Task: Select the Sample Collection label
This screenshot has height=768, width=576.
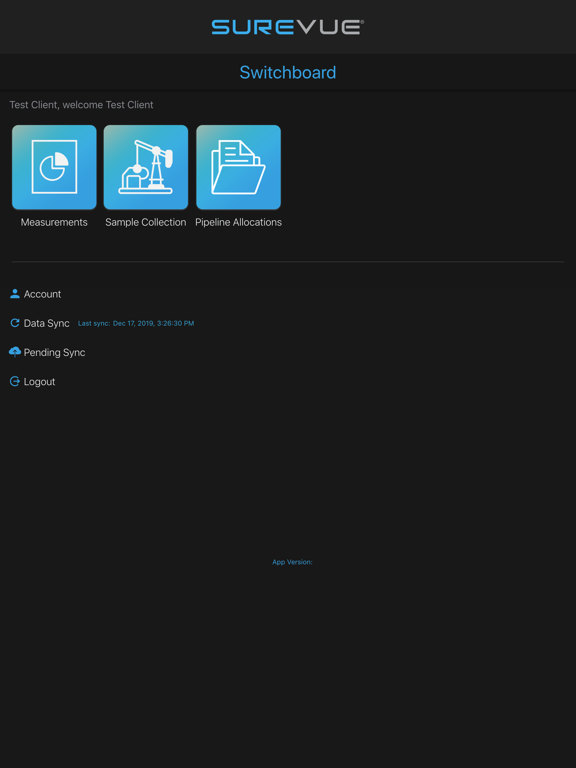Action: pyautogui.click(x=146, y=222)
